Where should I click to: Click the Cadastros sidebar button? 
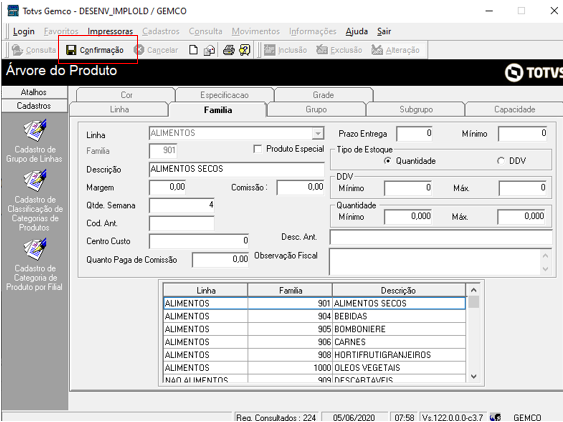34,106
